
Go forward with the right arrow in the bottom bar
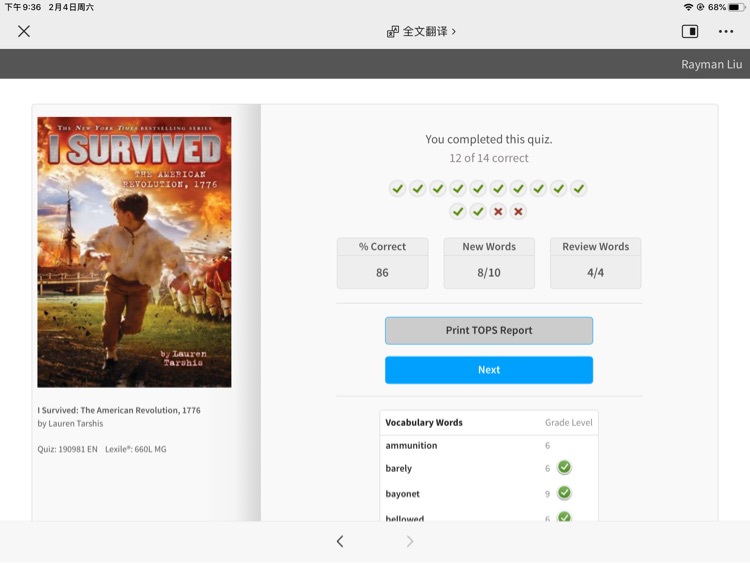click(x=409, y=541)
